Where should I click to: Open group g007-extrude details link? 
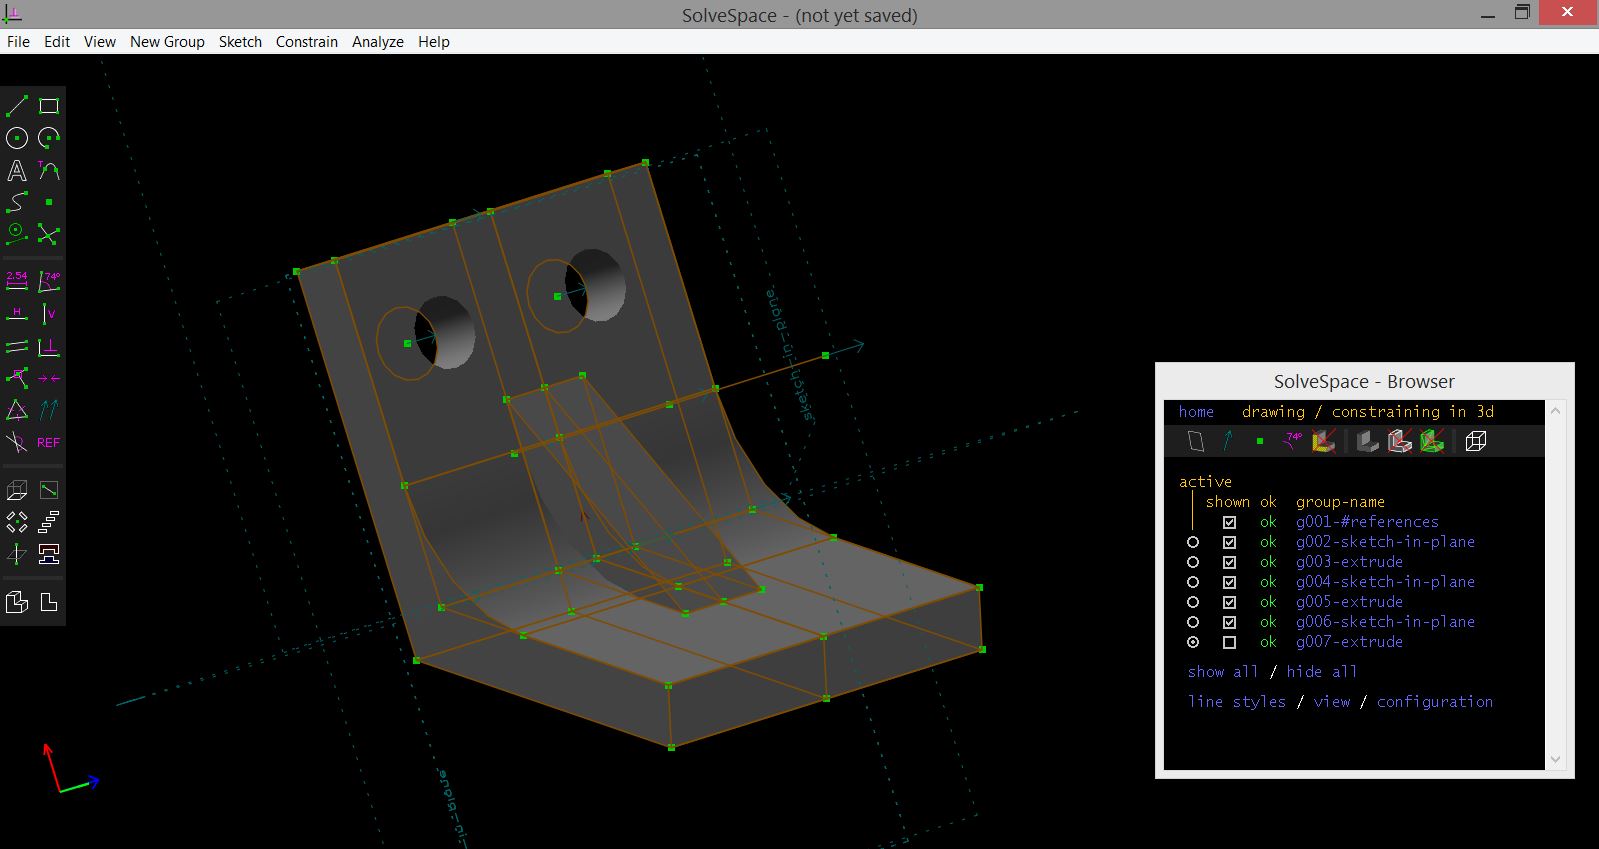click(1349, 642)
